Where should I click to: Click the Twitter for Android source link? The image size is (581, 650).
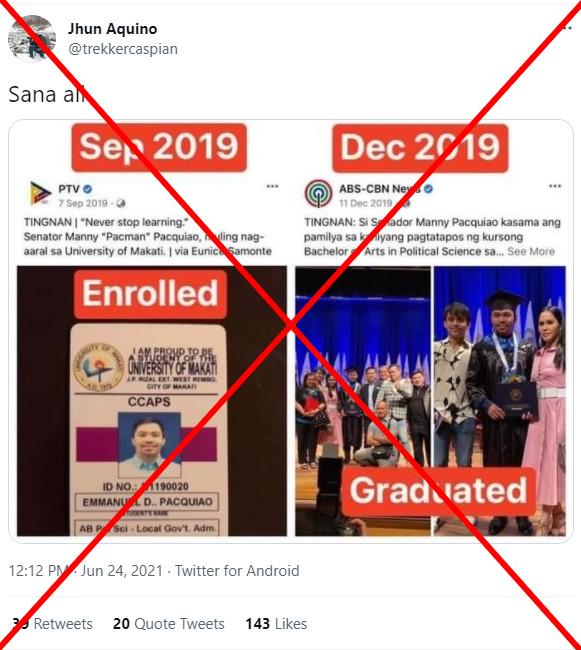pos(237,570)
